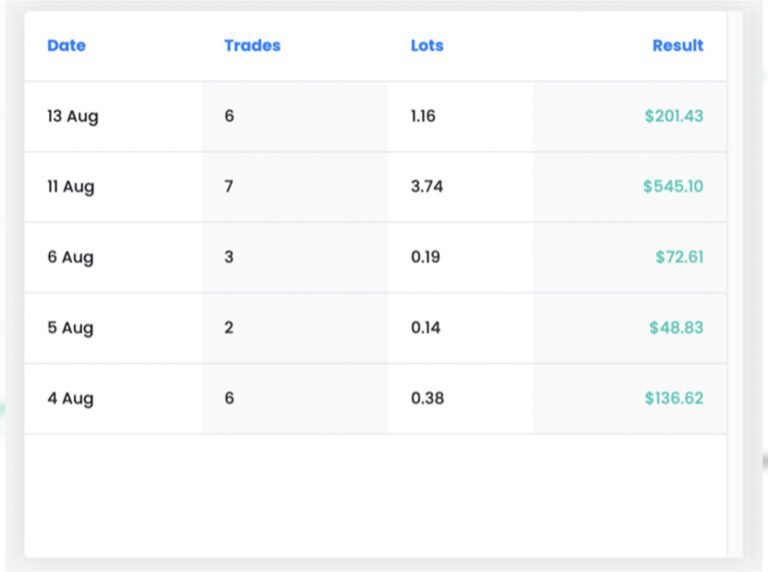
Task: Open the $545.10 result
Action: pyautogui.click(x=673, y=187)
